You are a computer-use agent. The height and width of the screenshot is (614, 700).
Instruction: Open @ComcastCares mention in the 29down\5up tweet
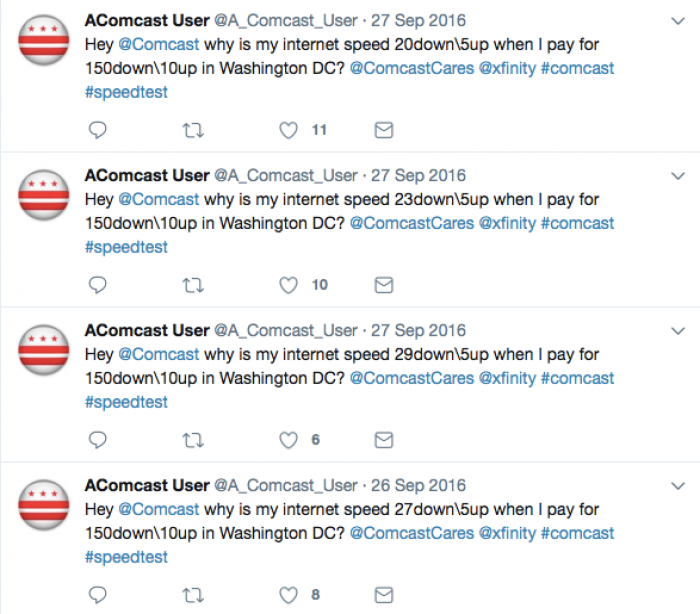click(412, 378)
